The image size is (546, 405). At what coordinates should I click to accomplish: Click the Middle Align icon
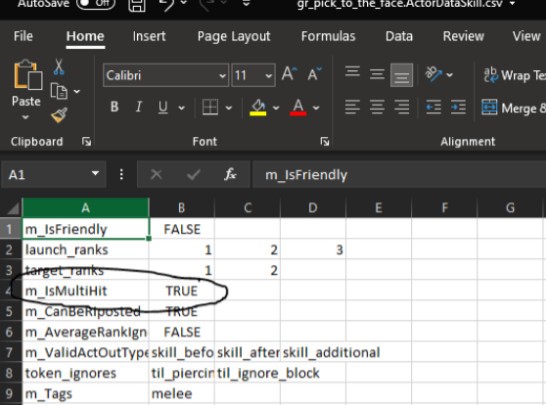(x=377, y=75)
